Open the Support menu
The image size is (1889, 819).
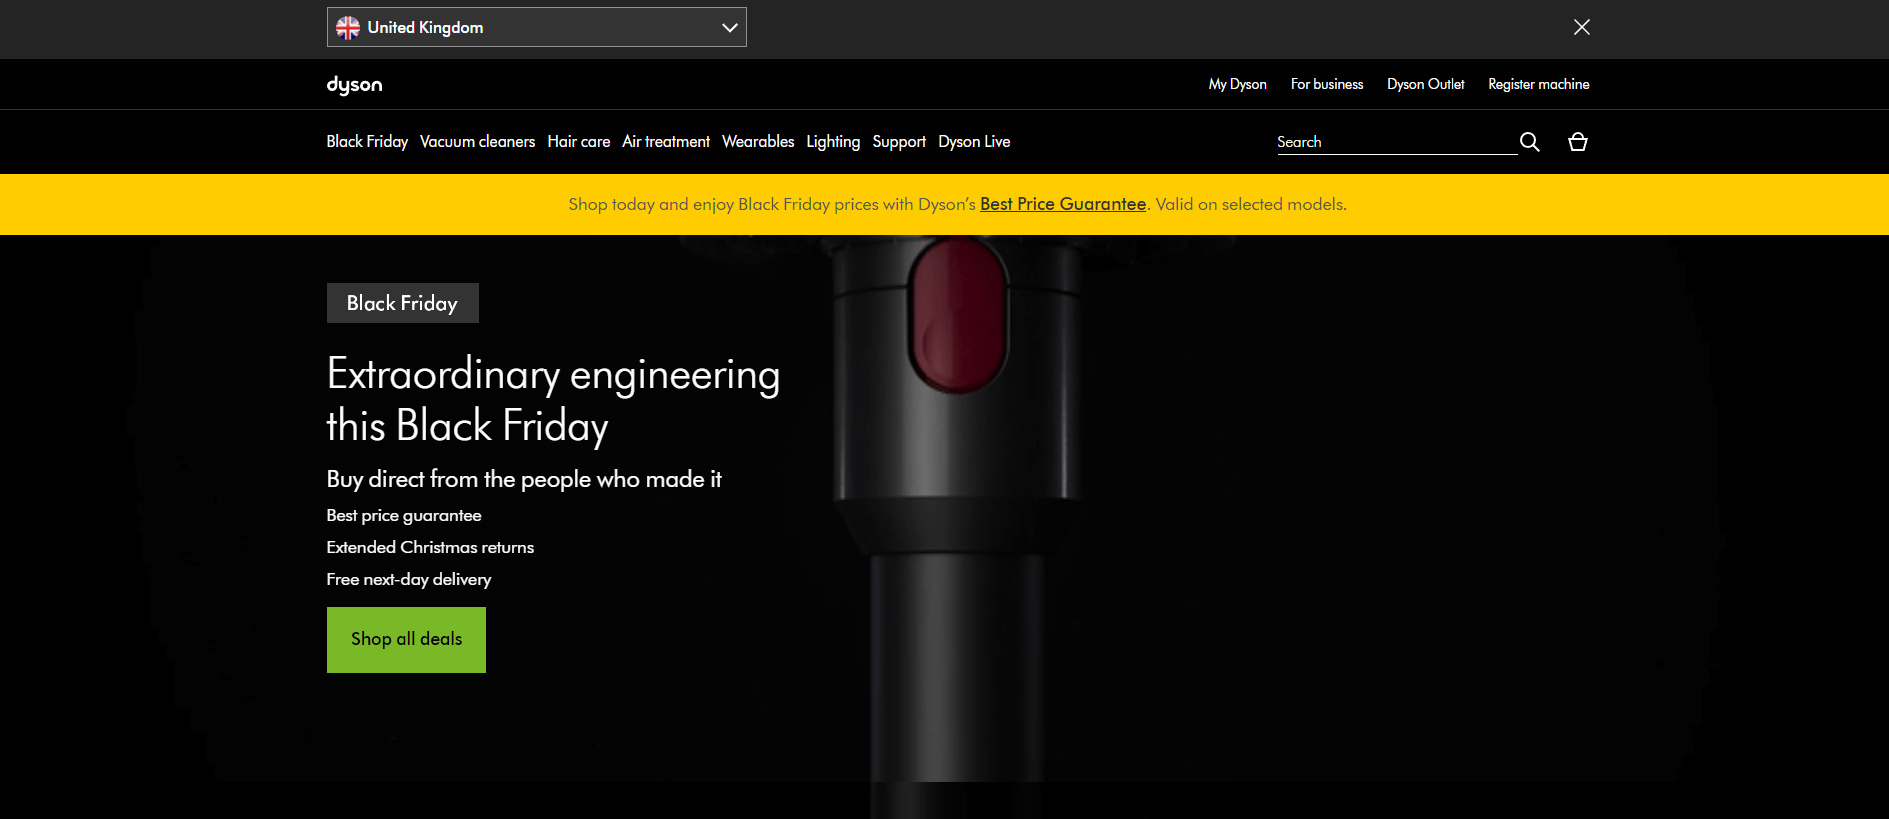coord(899,142)
